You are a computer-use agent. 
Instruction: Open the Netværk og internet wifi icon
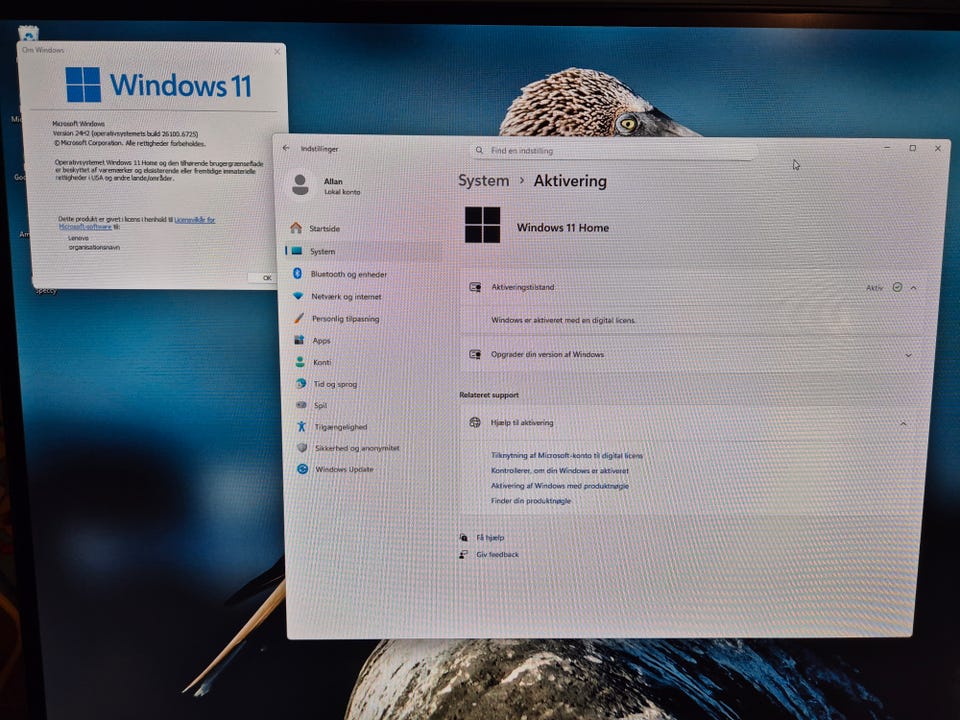298,296
